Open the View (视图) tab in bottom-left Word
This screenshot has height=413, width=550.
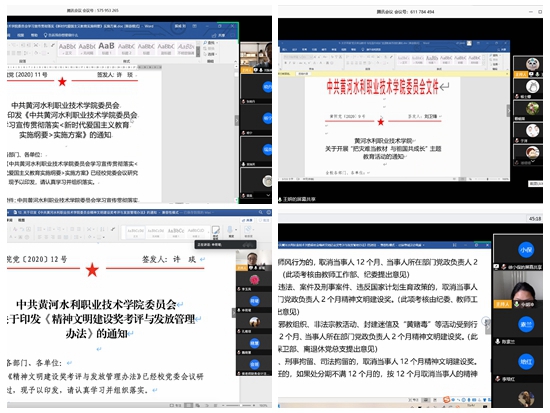21,220
